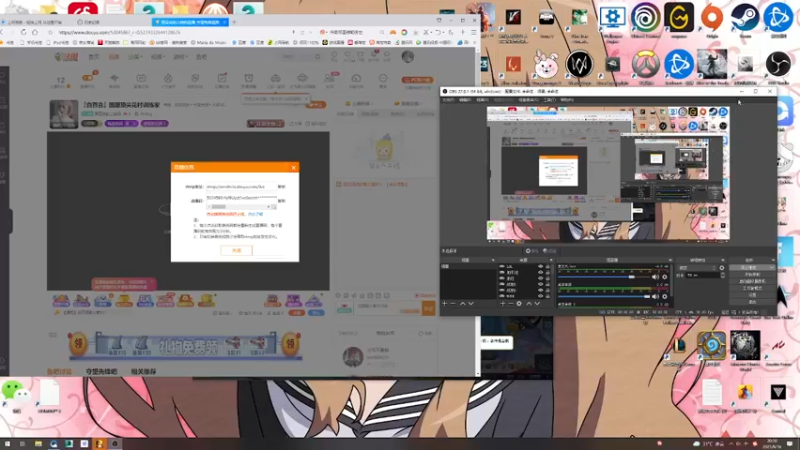Open the File menu in OBS menu bar
Viewport: 800px width, 450px height.
coord(448,100)
